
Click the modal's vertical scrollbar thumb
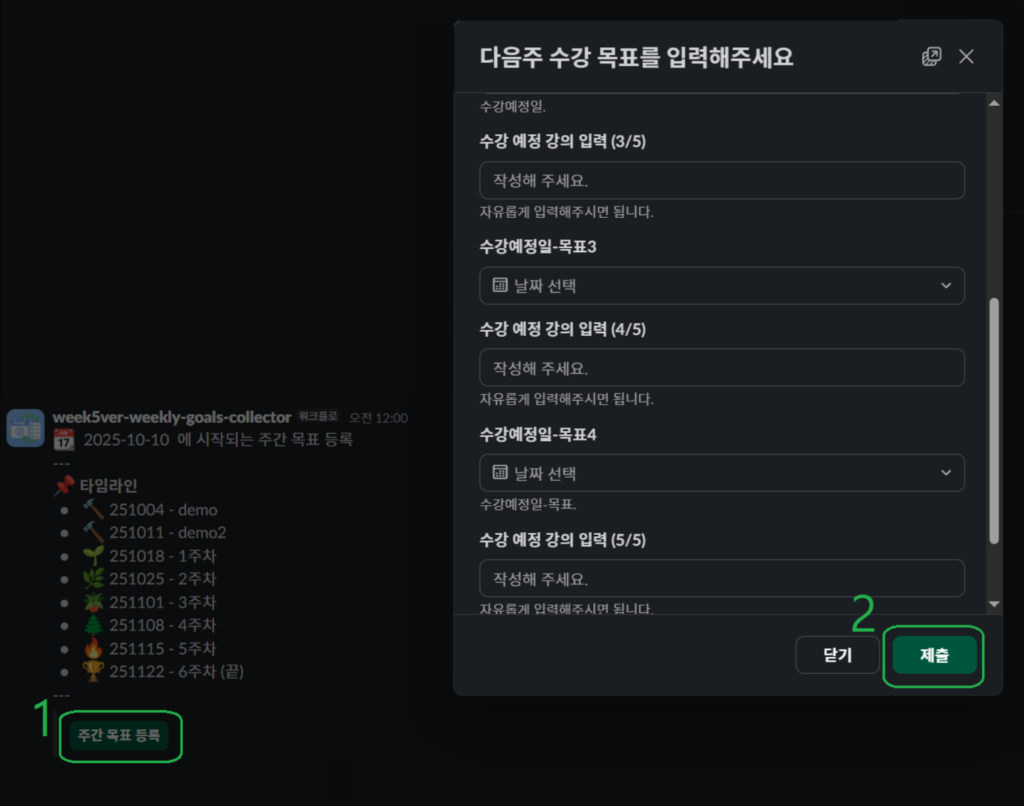coord(993,420)
